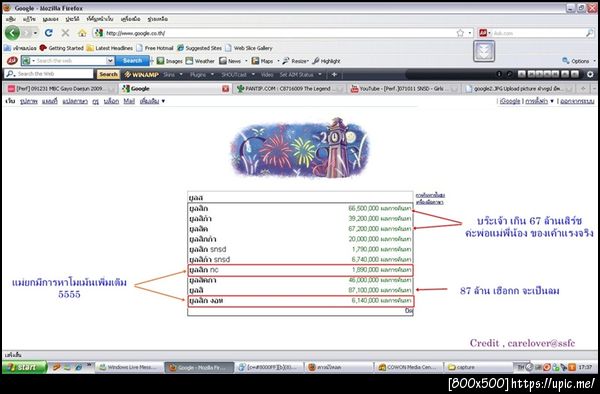Click the Video item on Winamp toolbar
The width and height of the screenshot is (600, 394).
point(267,75)
